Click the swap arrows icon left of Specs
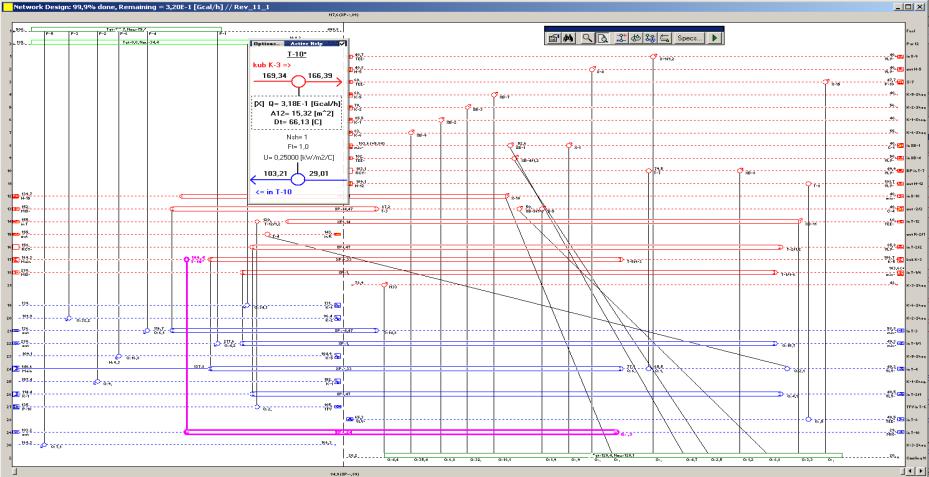Image resolution: width=929 pixels, height=477 pixels. pos(664,37)
